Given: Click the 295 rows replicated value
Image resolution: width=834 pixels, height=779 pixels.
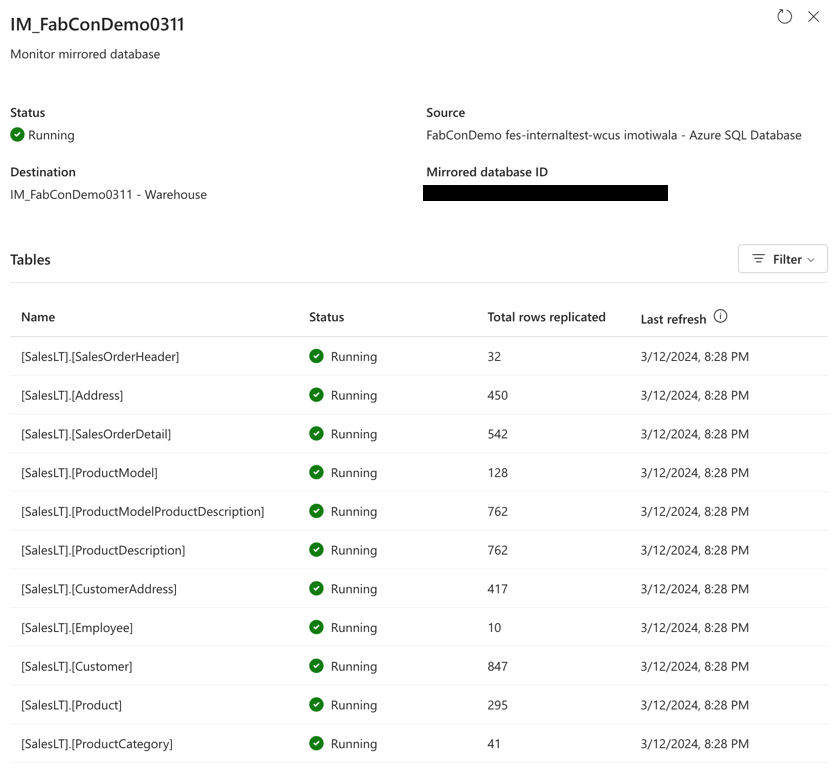Looking at the screenshot, I should point(498,706).
